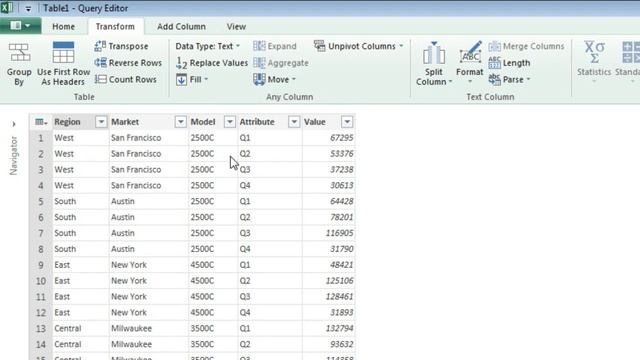Image resolution: width=640 pixels, height=360 pixels.
Task: Open the Move column command
Action: pos(274,79)
